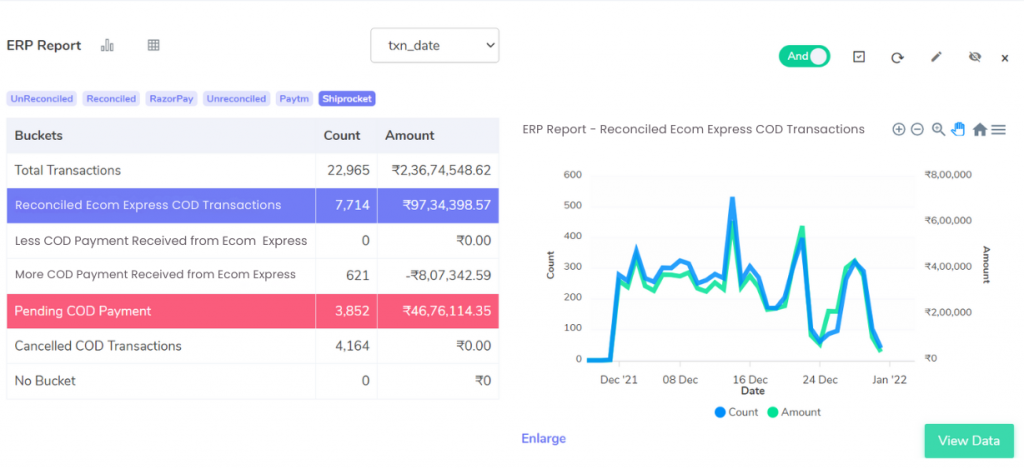Switch to table grid view icon
Image resolution: width=1024 pixels, height=469 pixels.
[153, 45]
